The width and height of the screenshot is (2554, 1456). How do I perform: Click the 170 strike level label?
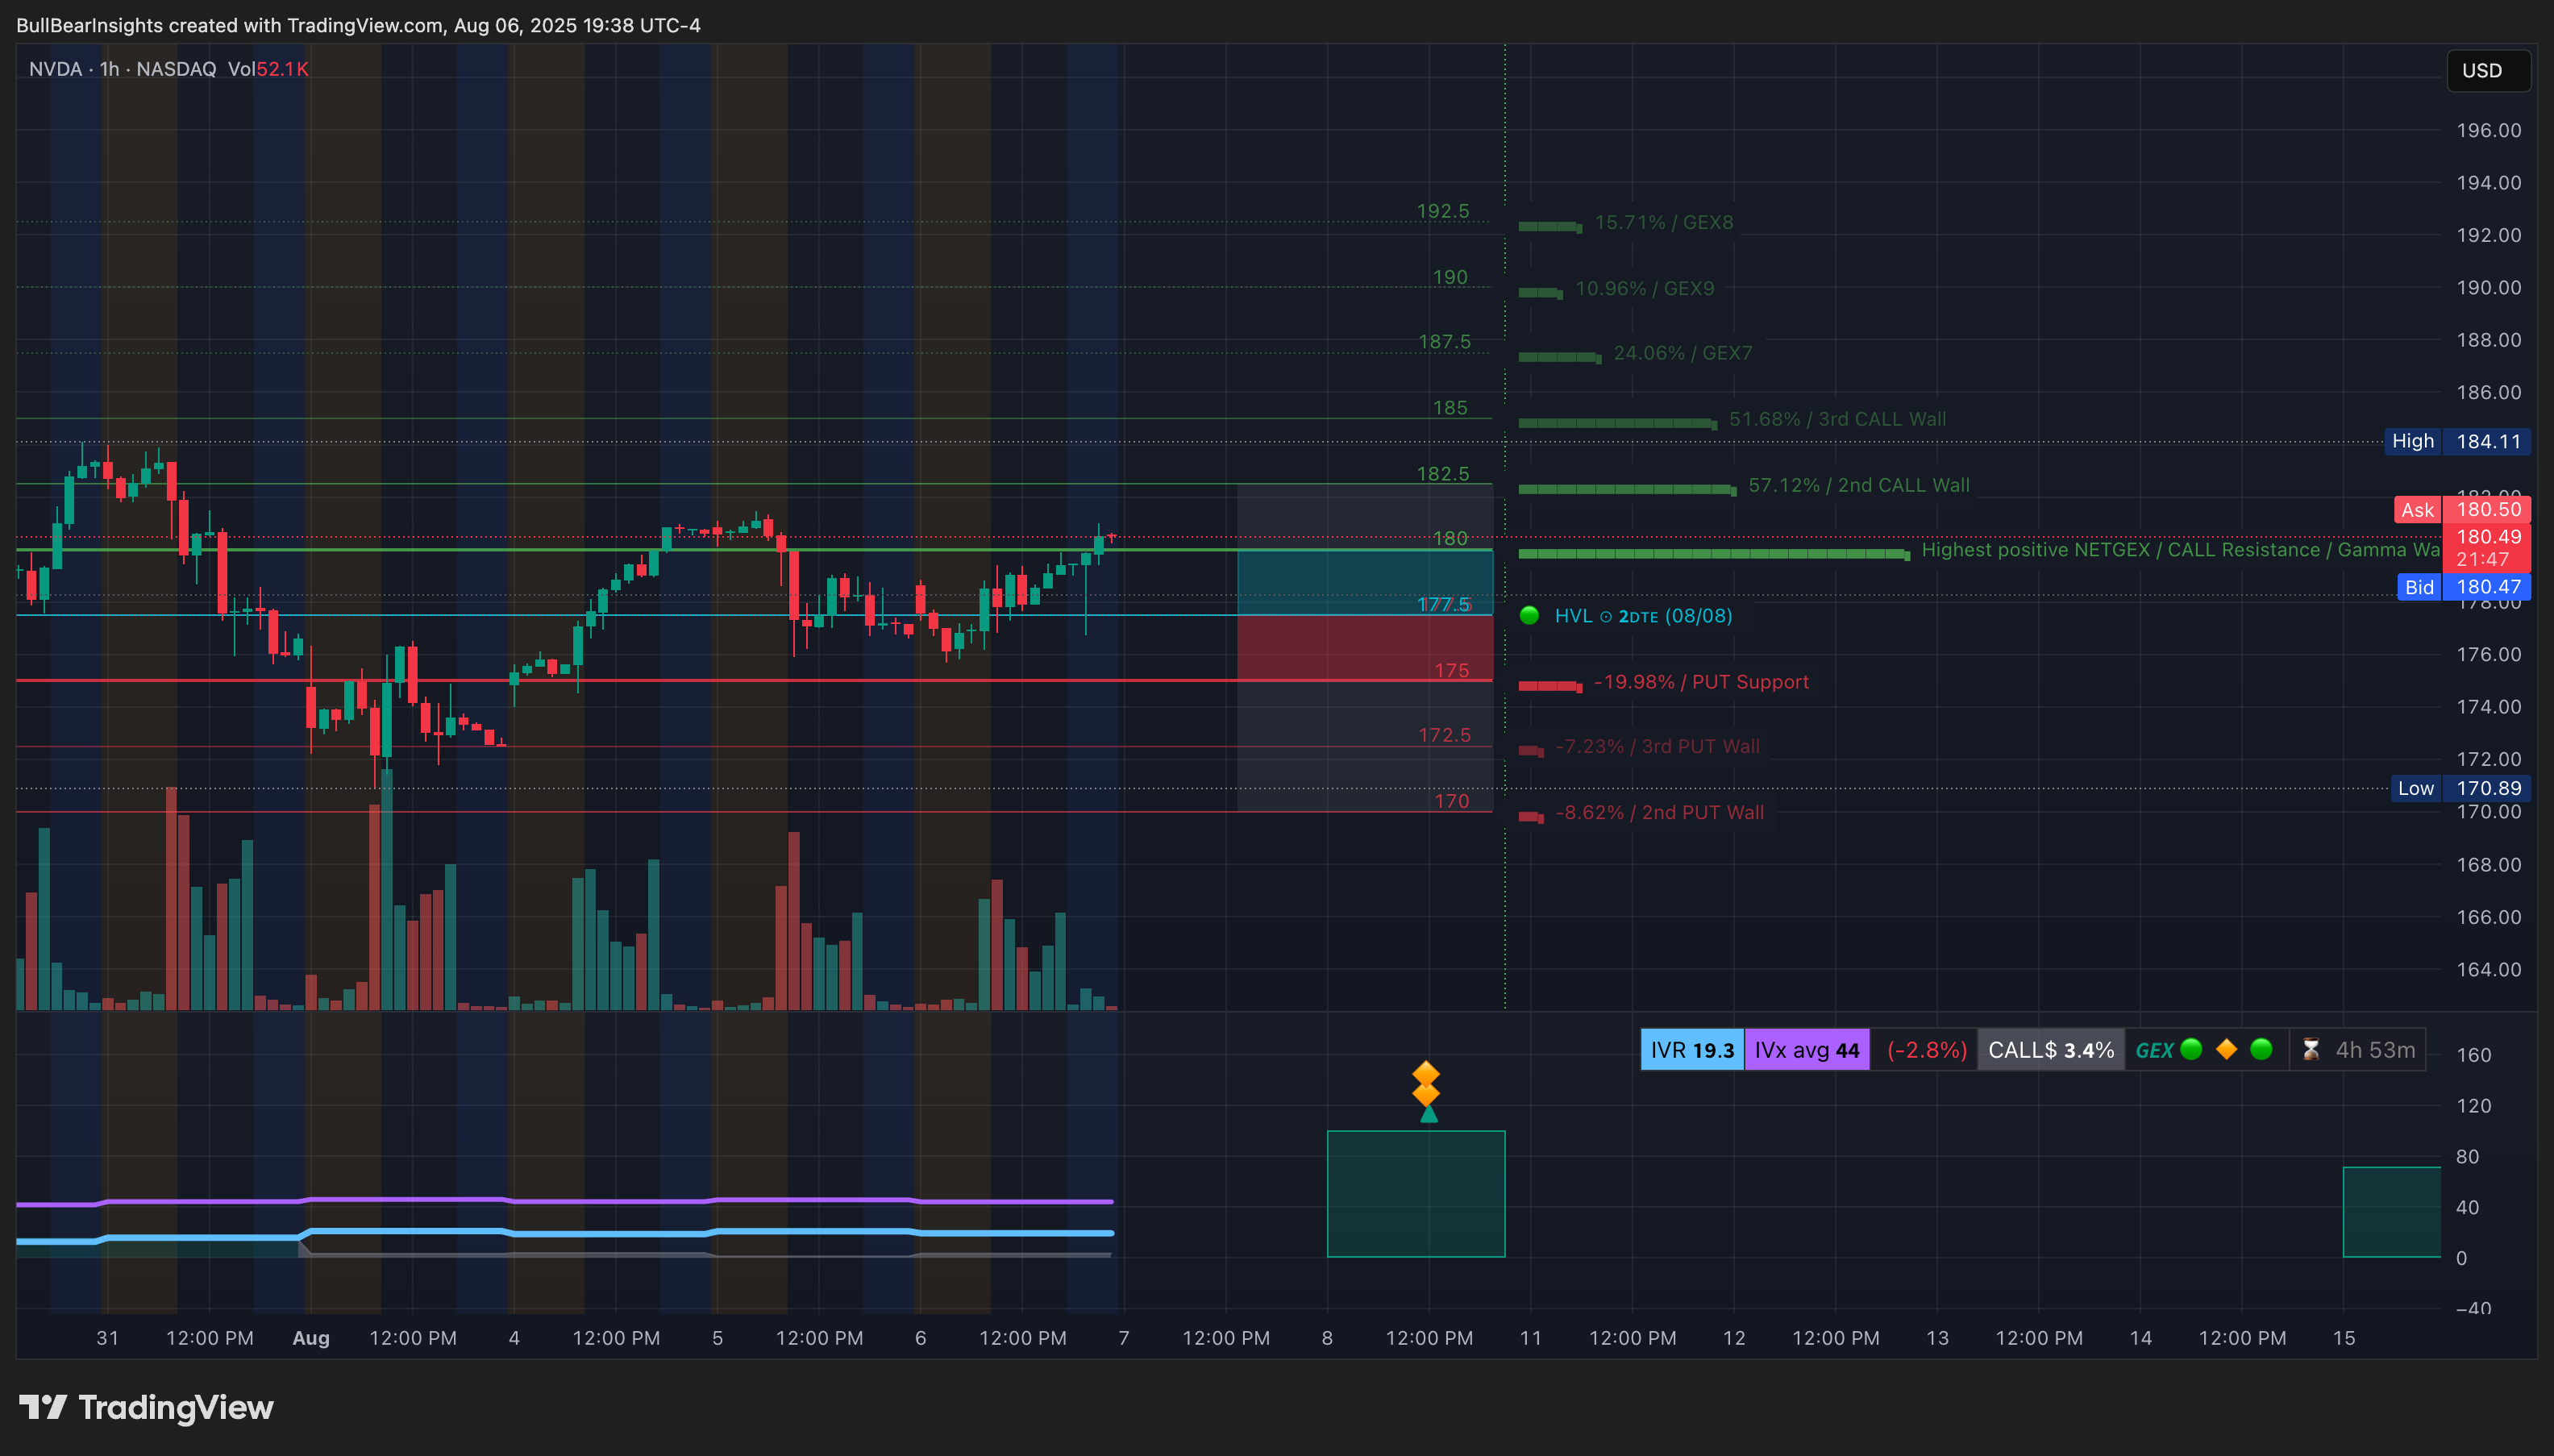[1452, 801]
